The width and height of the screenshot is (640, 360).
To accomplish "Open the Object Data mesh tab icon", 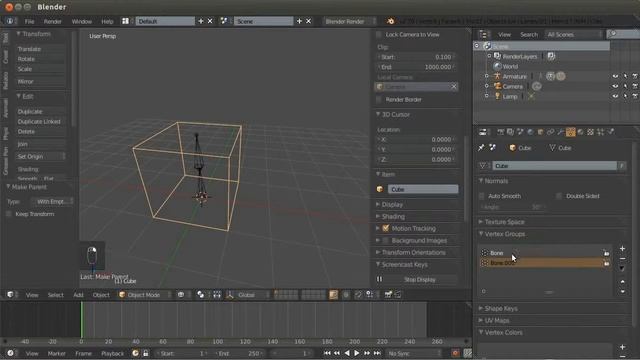I will point(571,132).
